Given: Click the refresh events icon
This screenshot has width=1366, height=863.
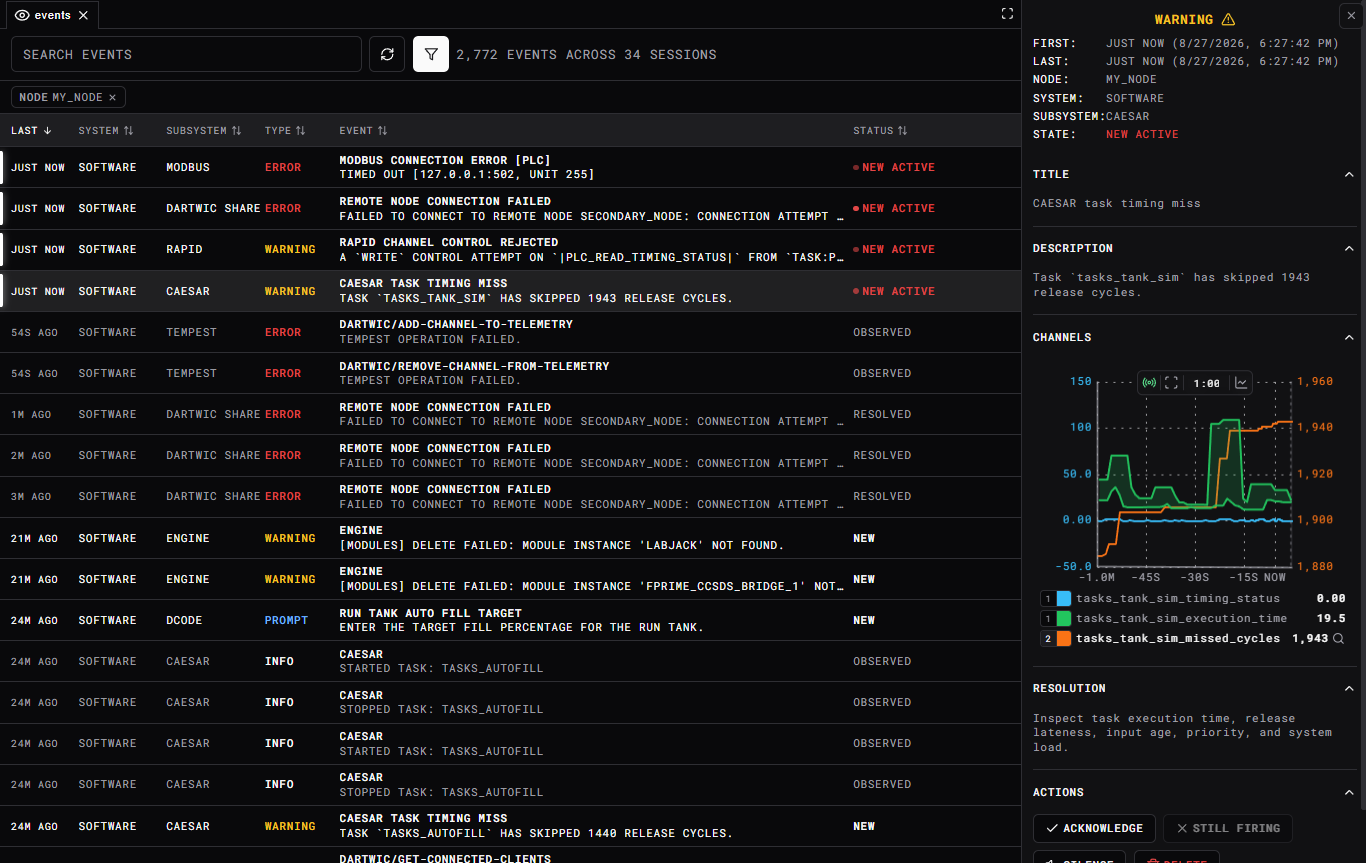Looking at the screenshot, I should pyautogui.click(x=387, y=54).
